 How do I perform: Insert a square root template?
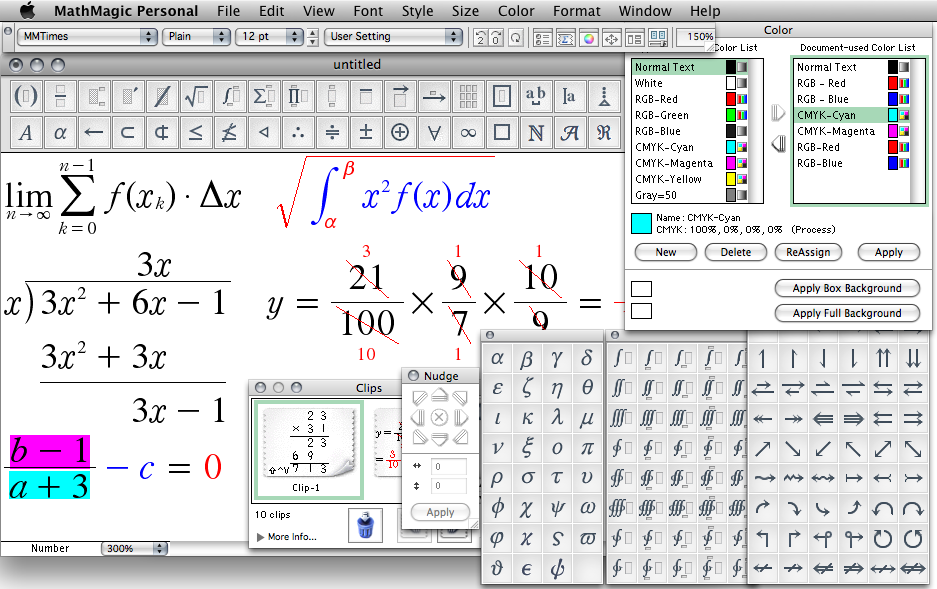click(196, 97)
